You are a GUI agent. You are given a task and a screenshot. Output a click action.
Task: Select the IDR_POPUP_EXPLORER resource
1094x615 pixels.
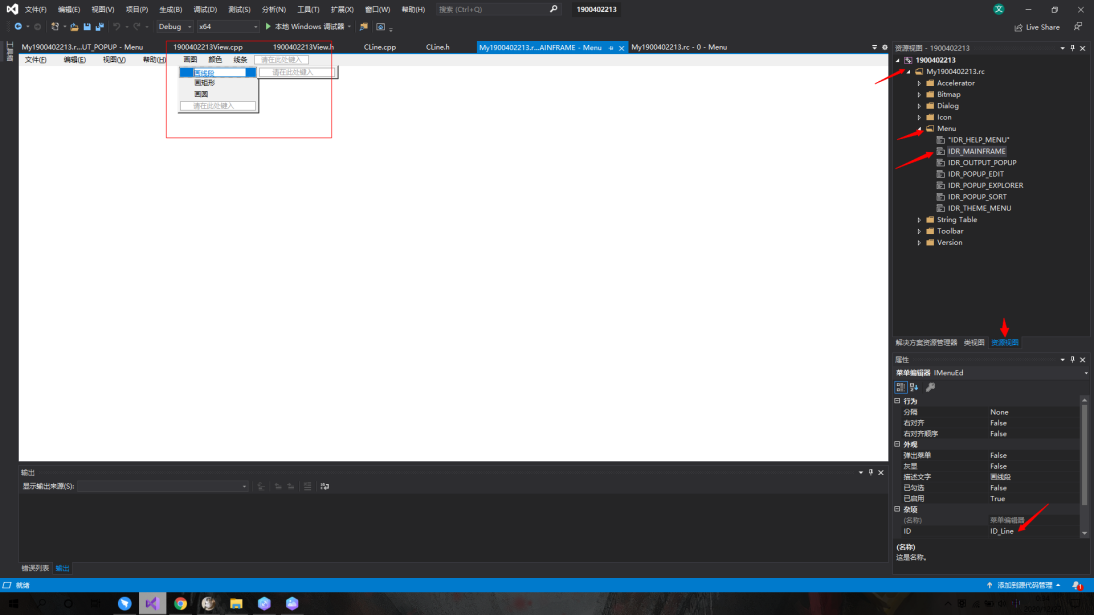(985, 186)
